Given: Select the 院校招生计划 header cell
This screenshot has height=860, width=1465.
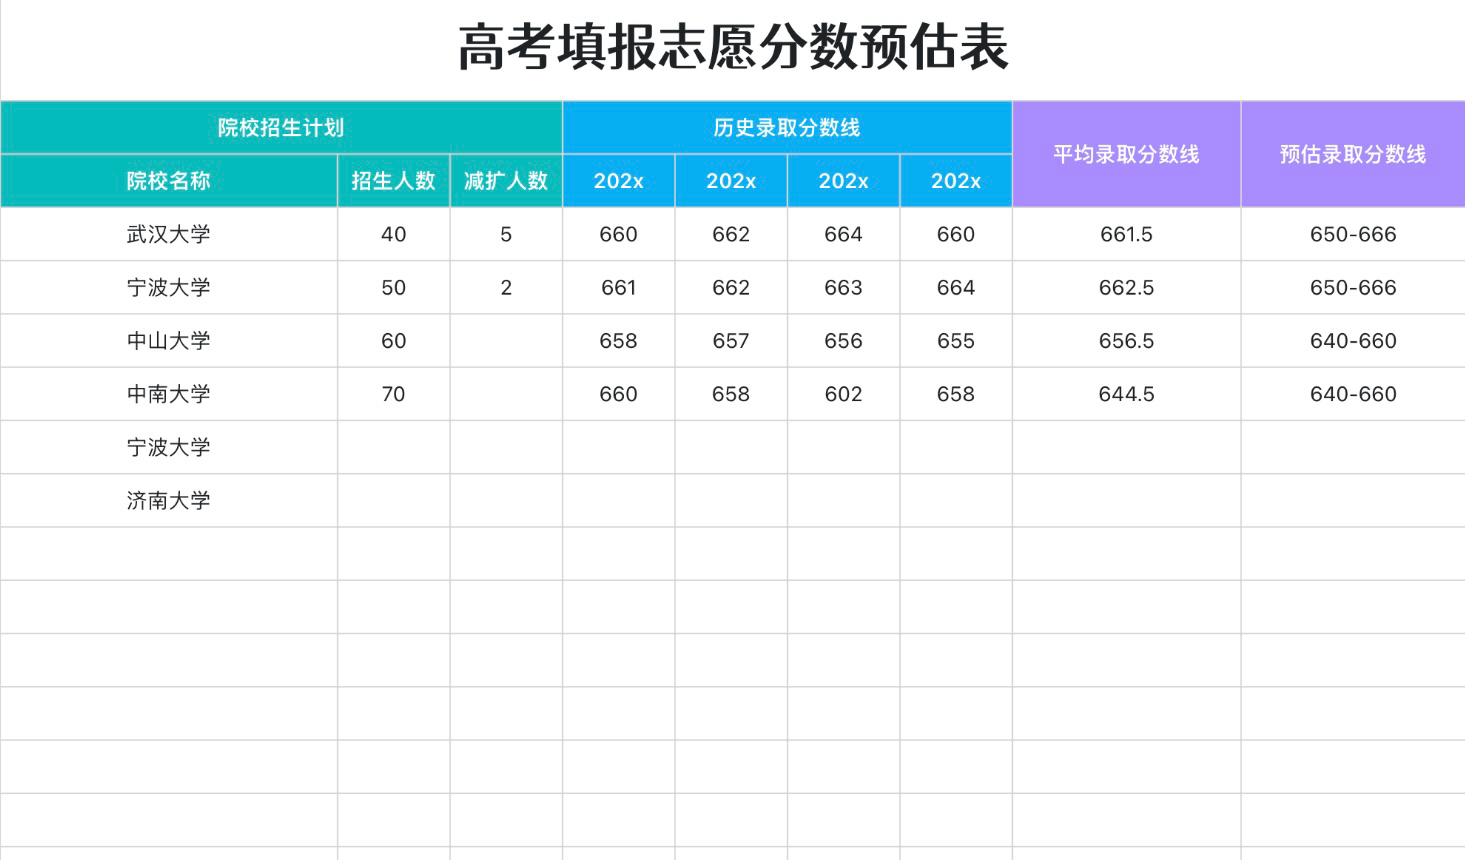Looking at the screenshot, I should (x=281, y=128).
